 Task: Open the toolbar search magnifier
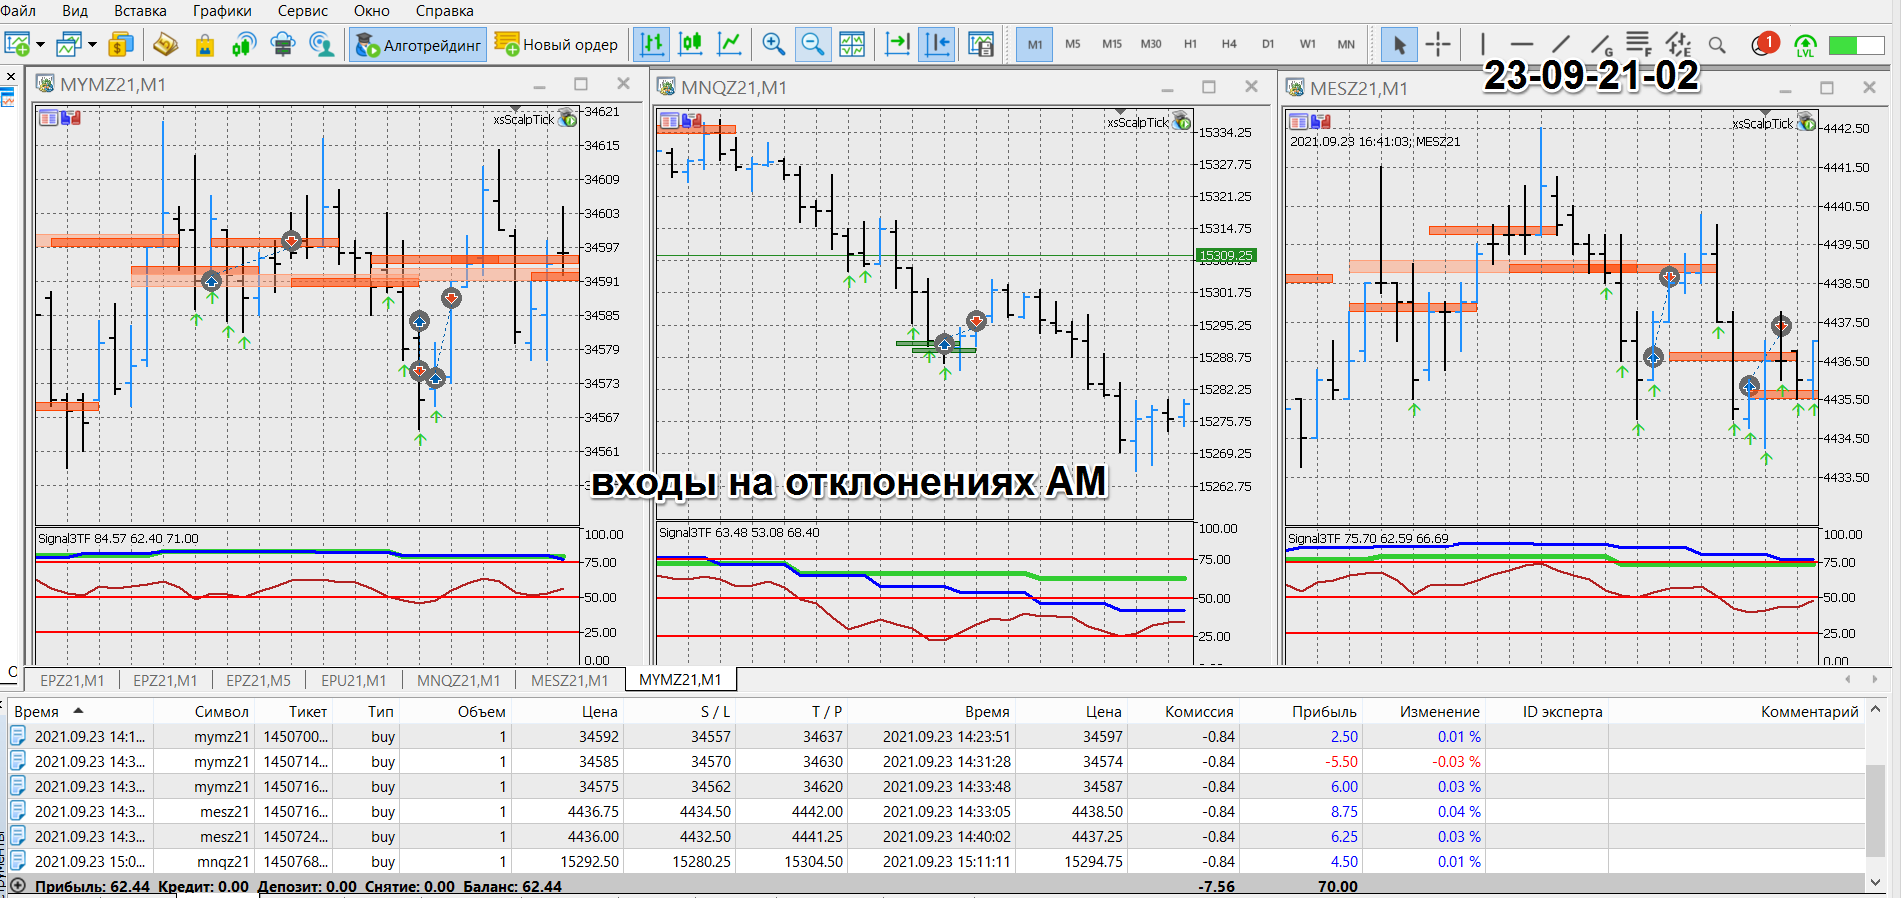[x=1717, y=45]
